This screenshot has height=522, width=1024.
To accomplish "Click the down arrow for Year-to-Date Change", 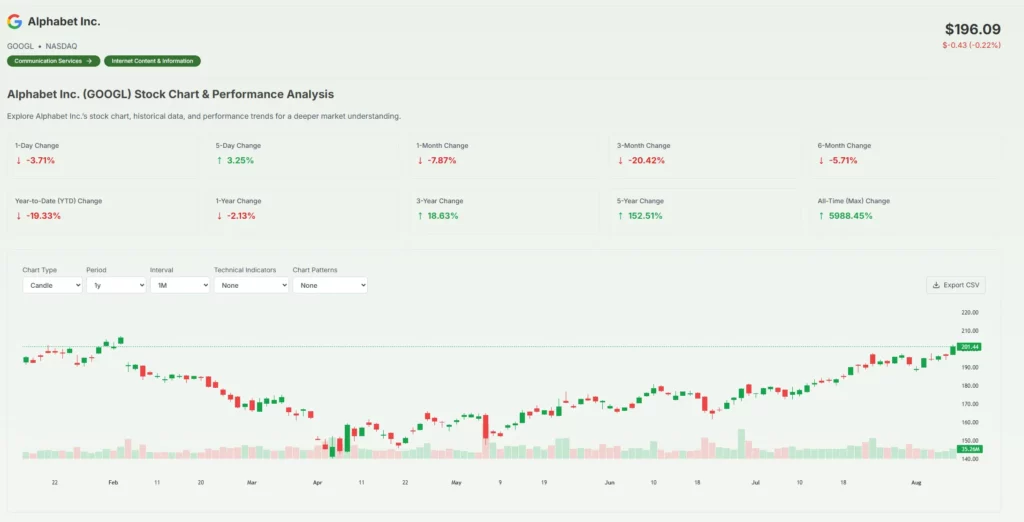I will [x=18, y=215].
